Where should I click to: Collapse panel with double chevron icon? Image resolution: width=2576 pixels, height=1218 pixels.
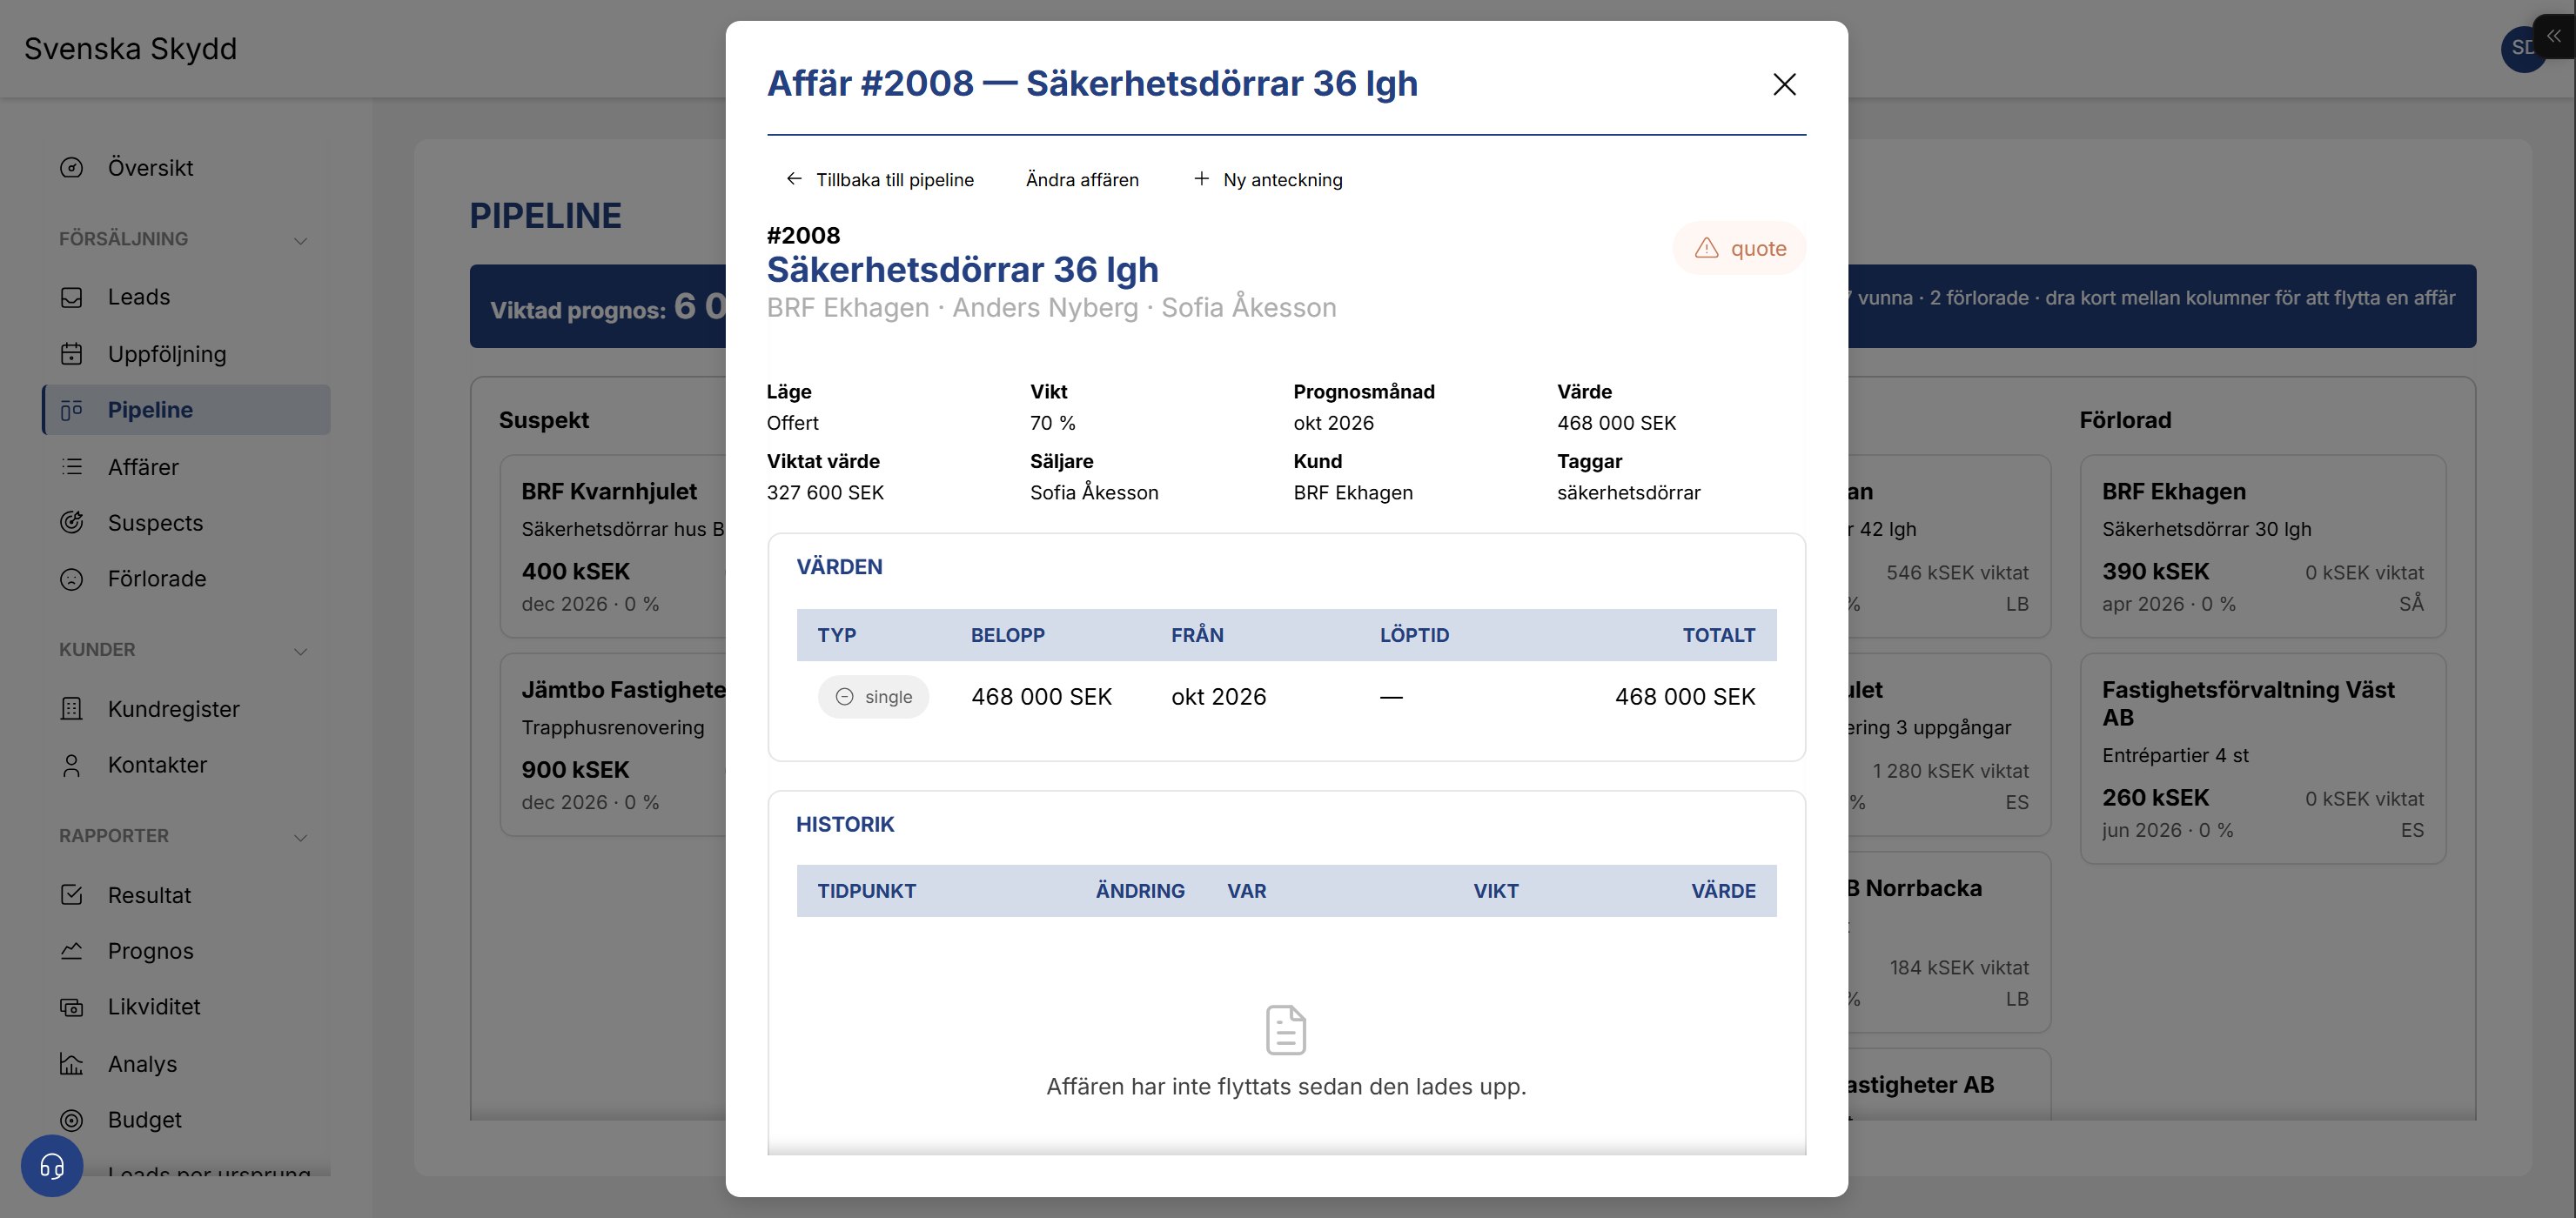click(2553, 36)
